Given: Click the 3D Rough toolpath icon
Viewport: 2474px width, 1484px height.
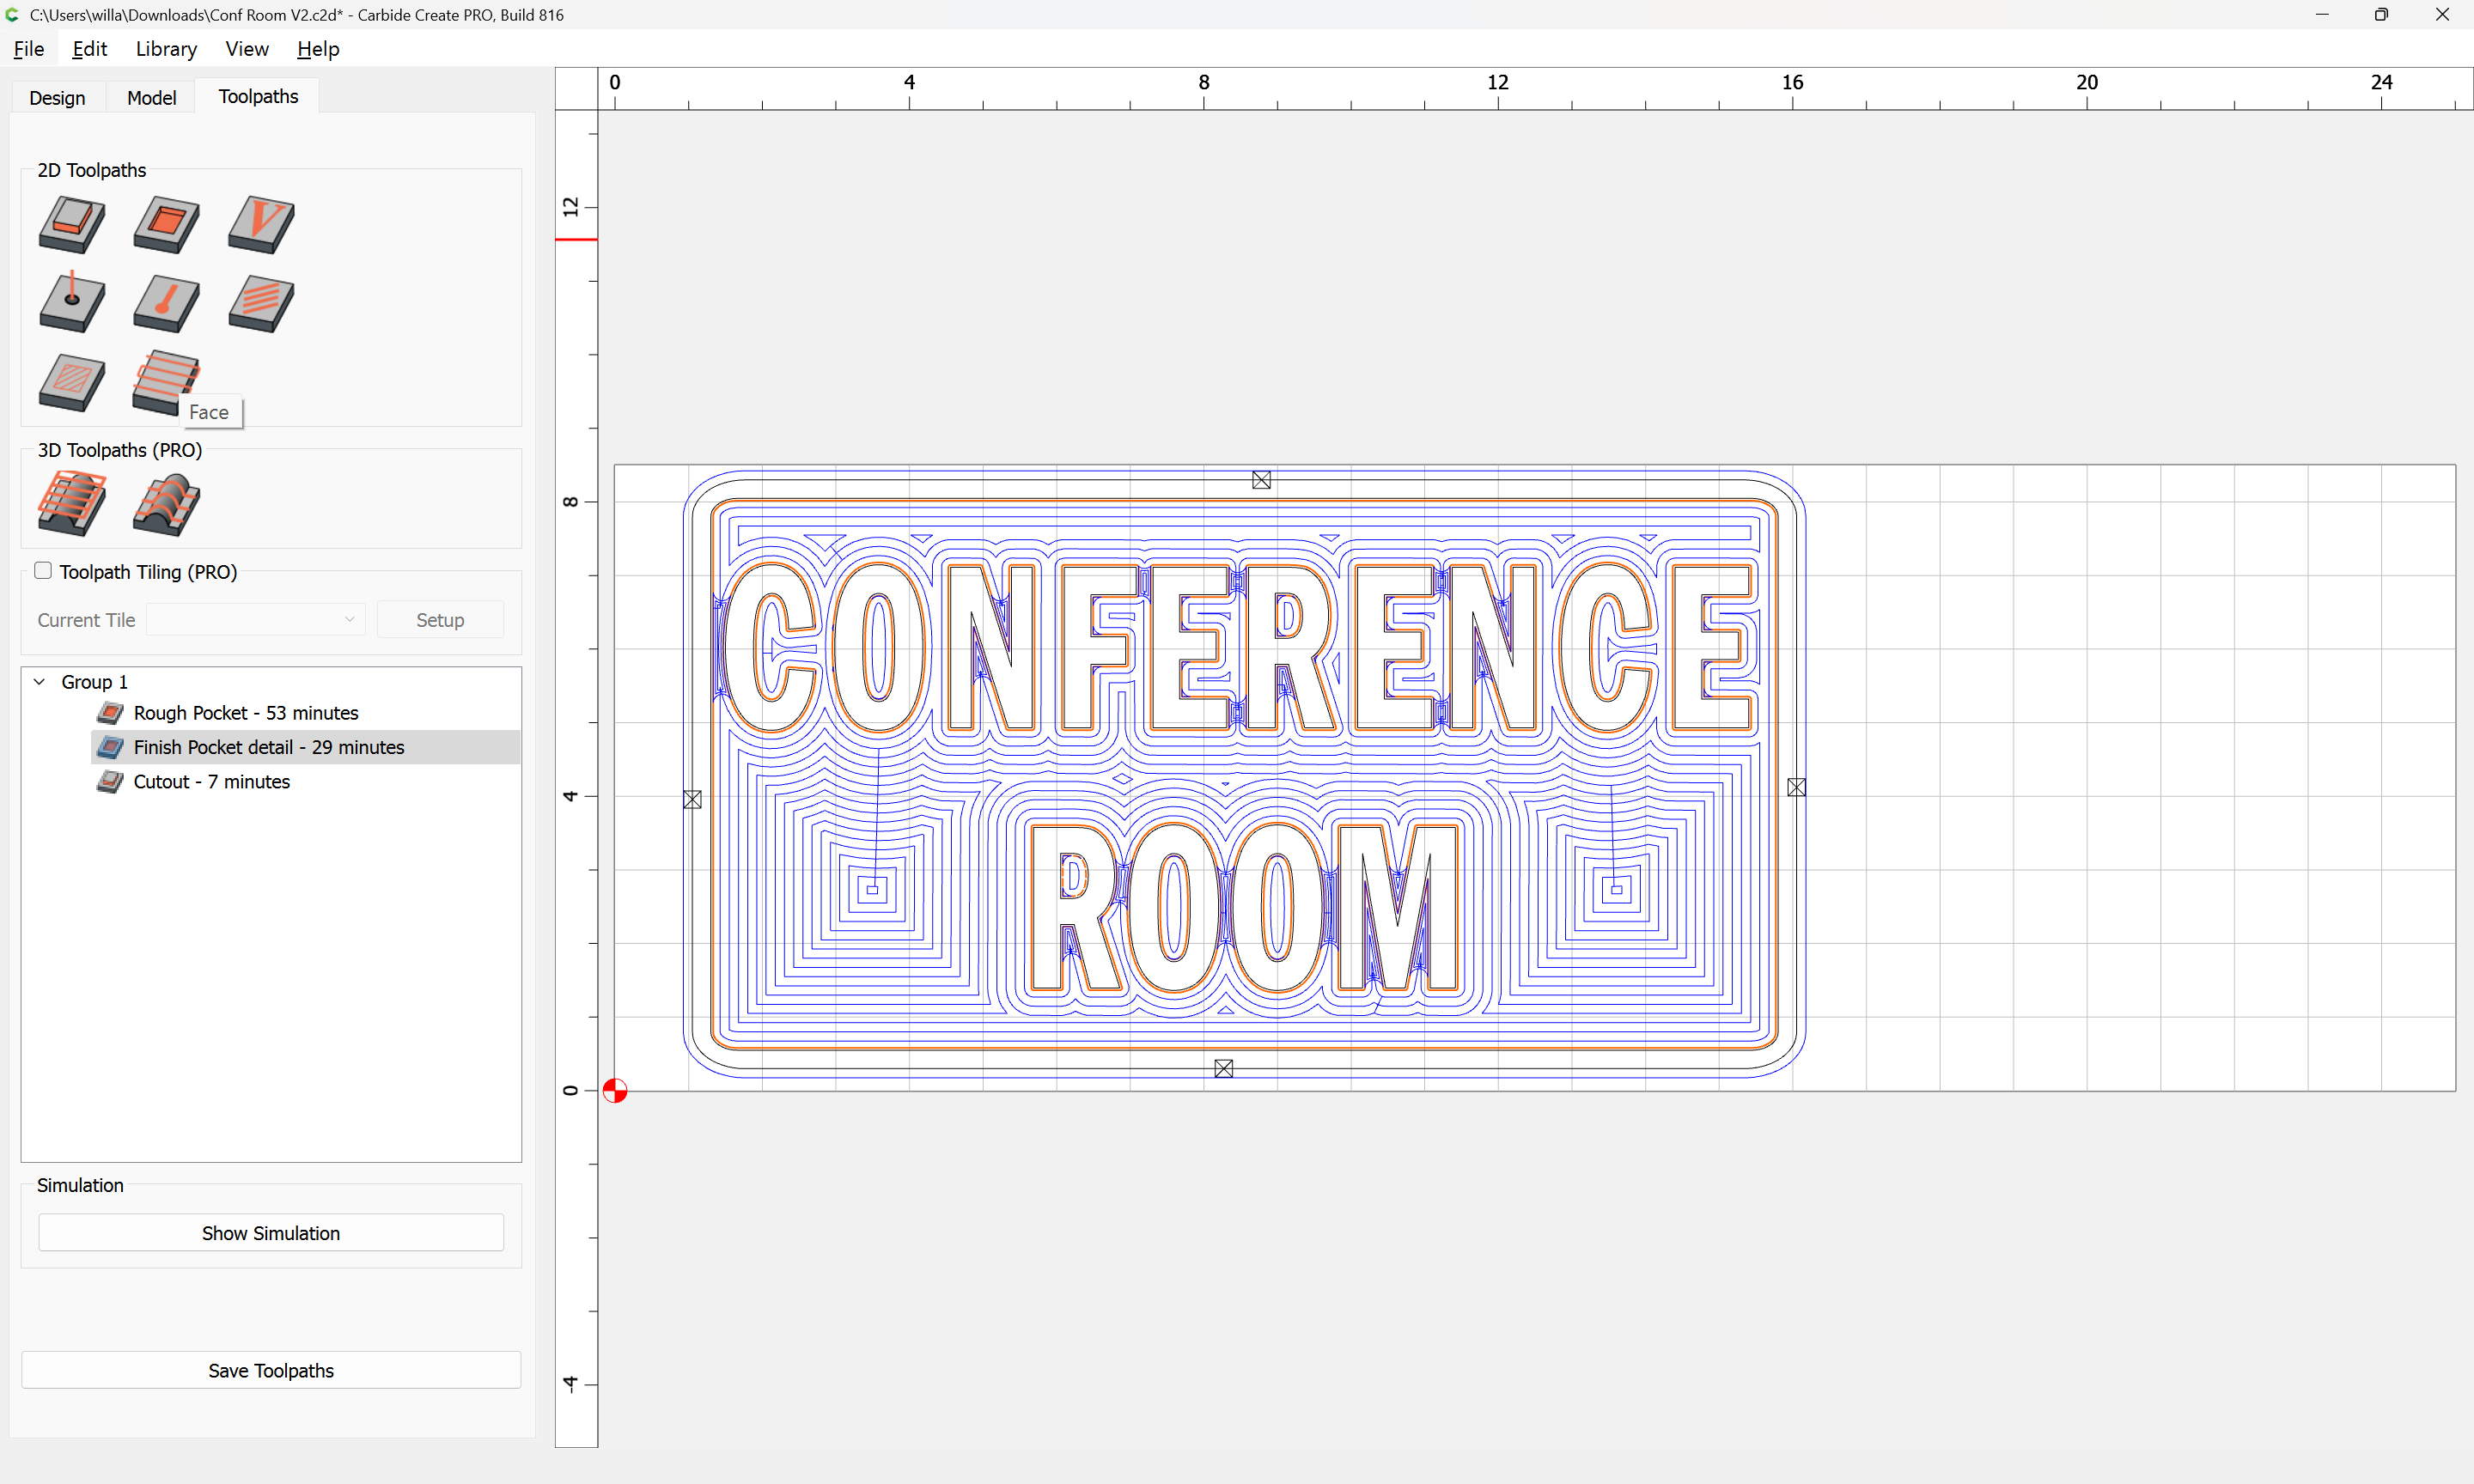Looking at the screenshot, I should (71, 503).
